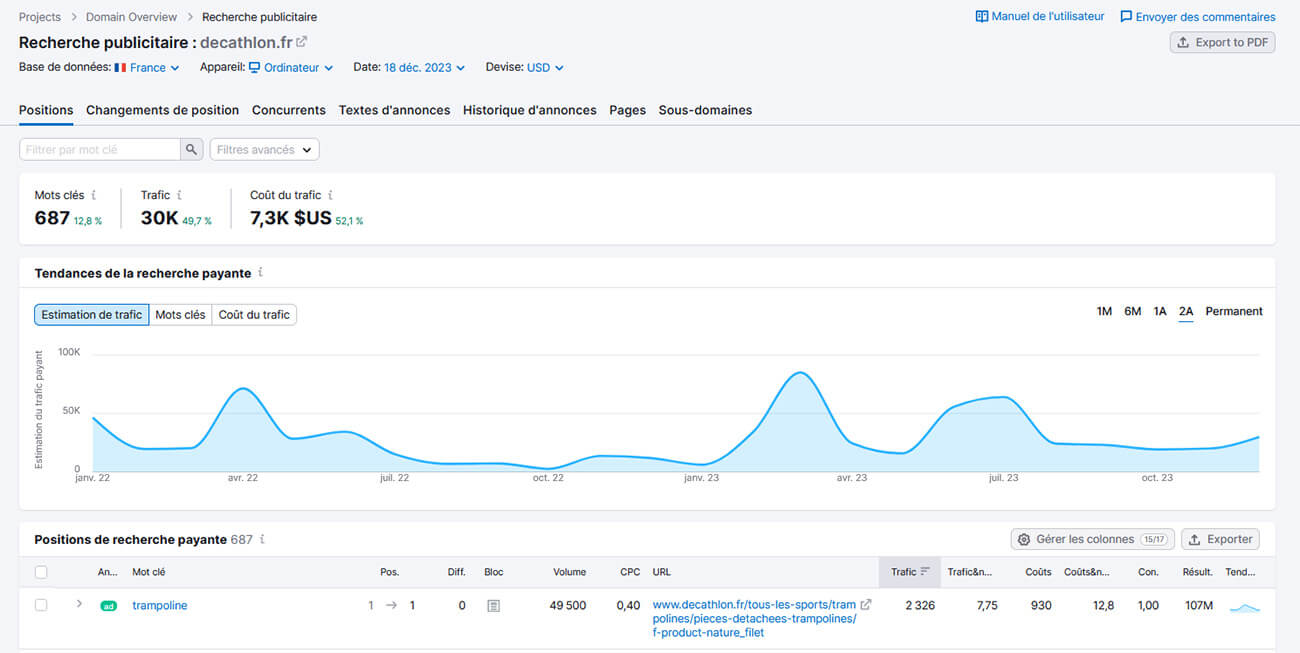
Task: Click the magnifier search button in keyword filter
Action: click(x=192, y=149)
